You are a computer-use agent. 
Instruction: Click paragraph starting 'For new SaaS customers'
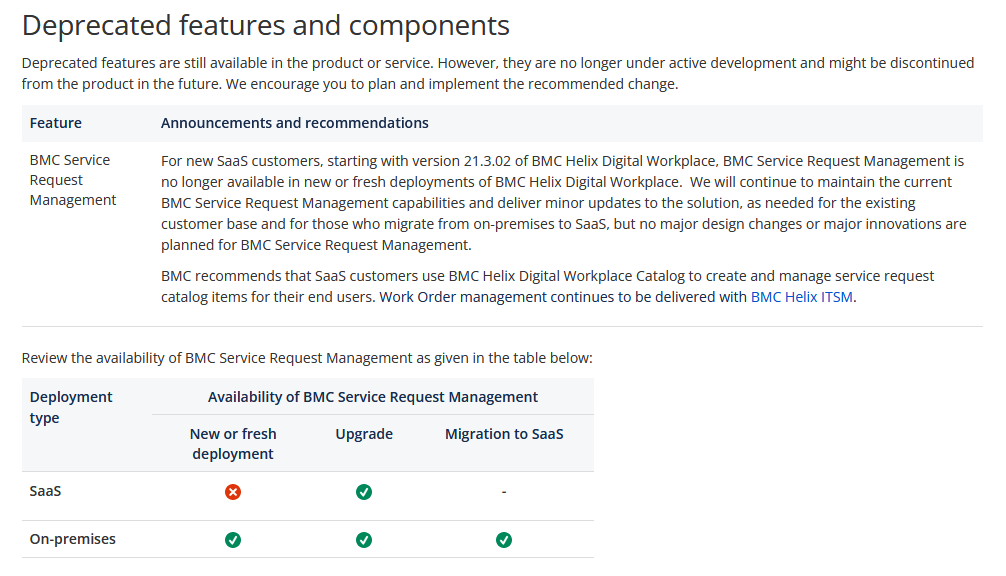[563, 203]
